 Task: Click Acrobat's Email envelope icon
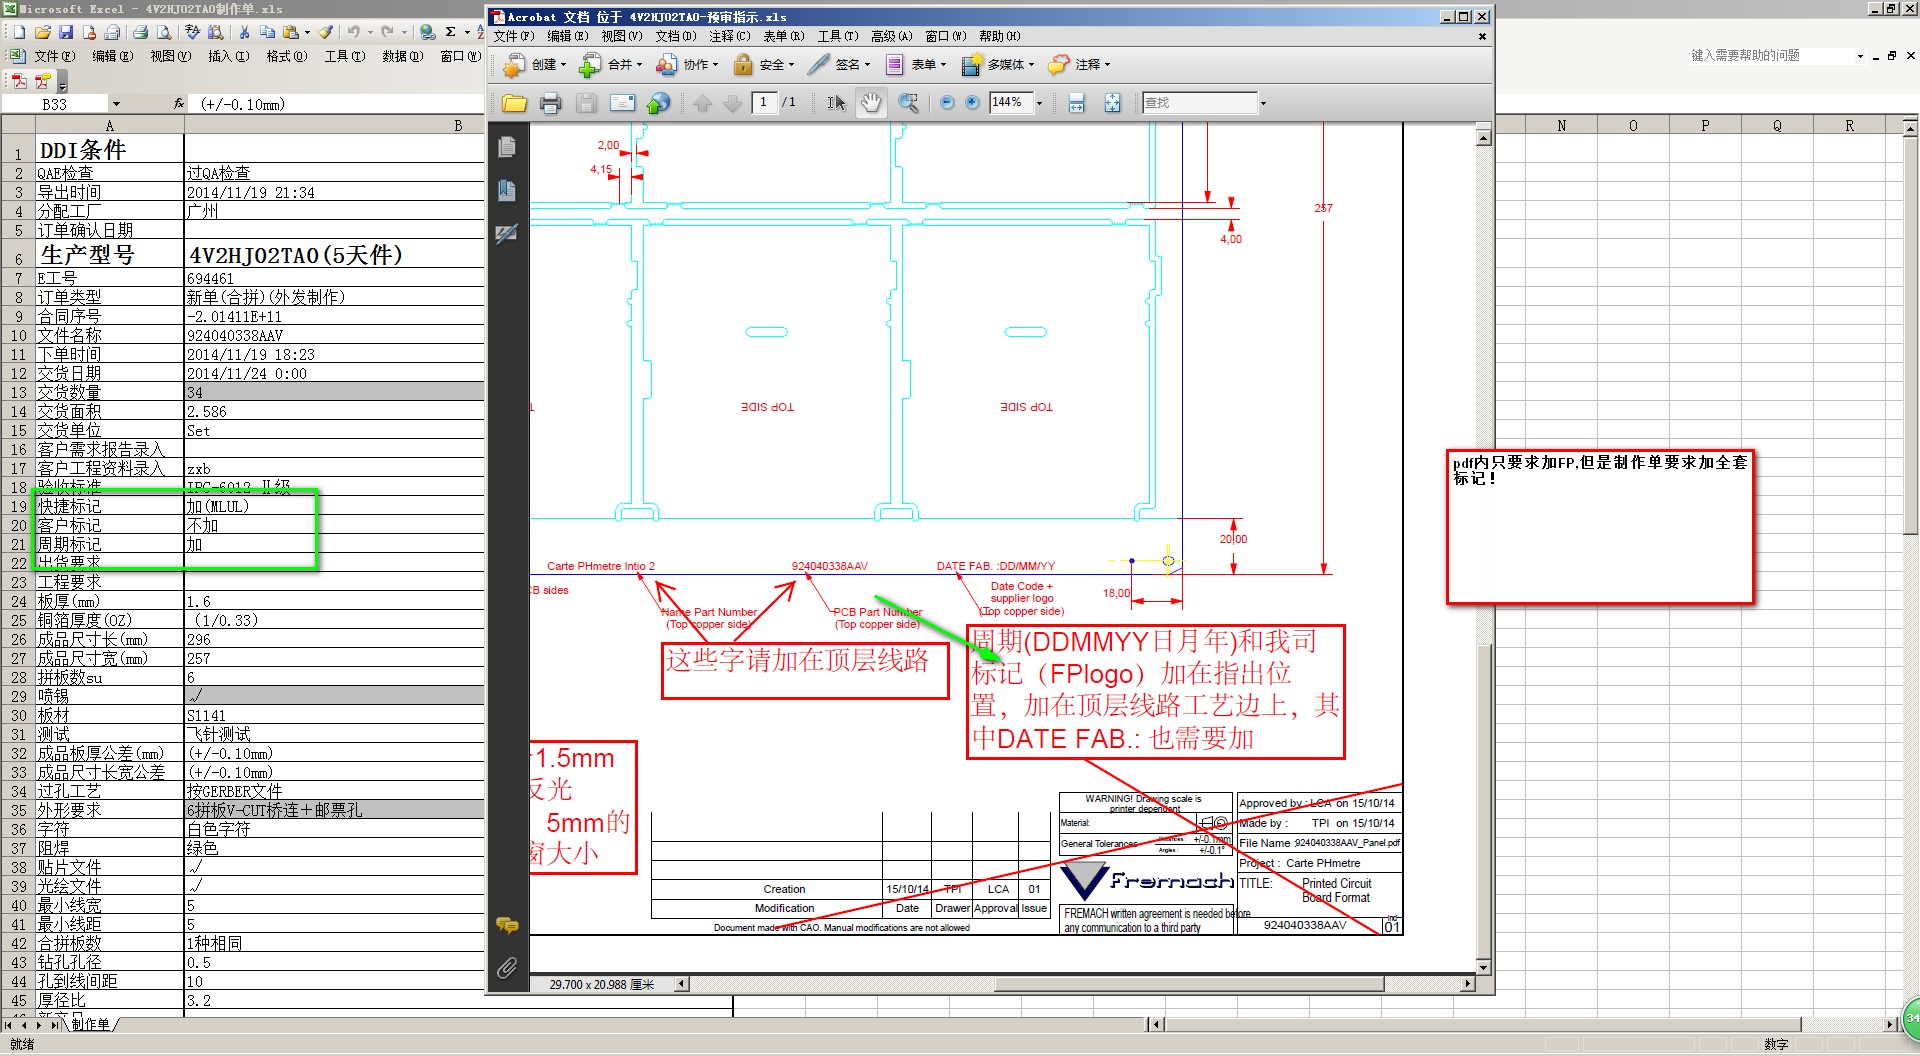[622, 102]
